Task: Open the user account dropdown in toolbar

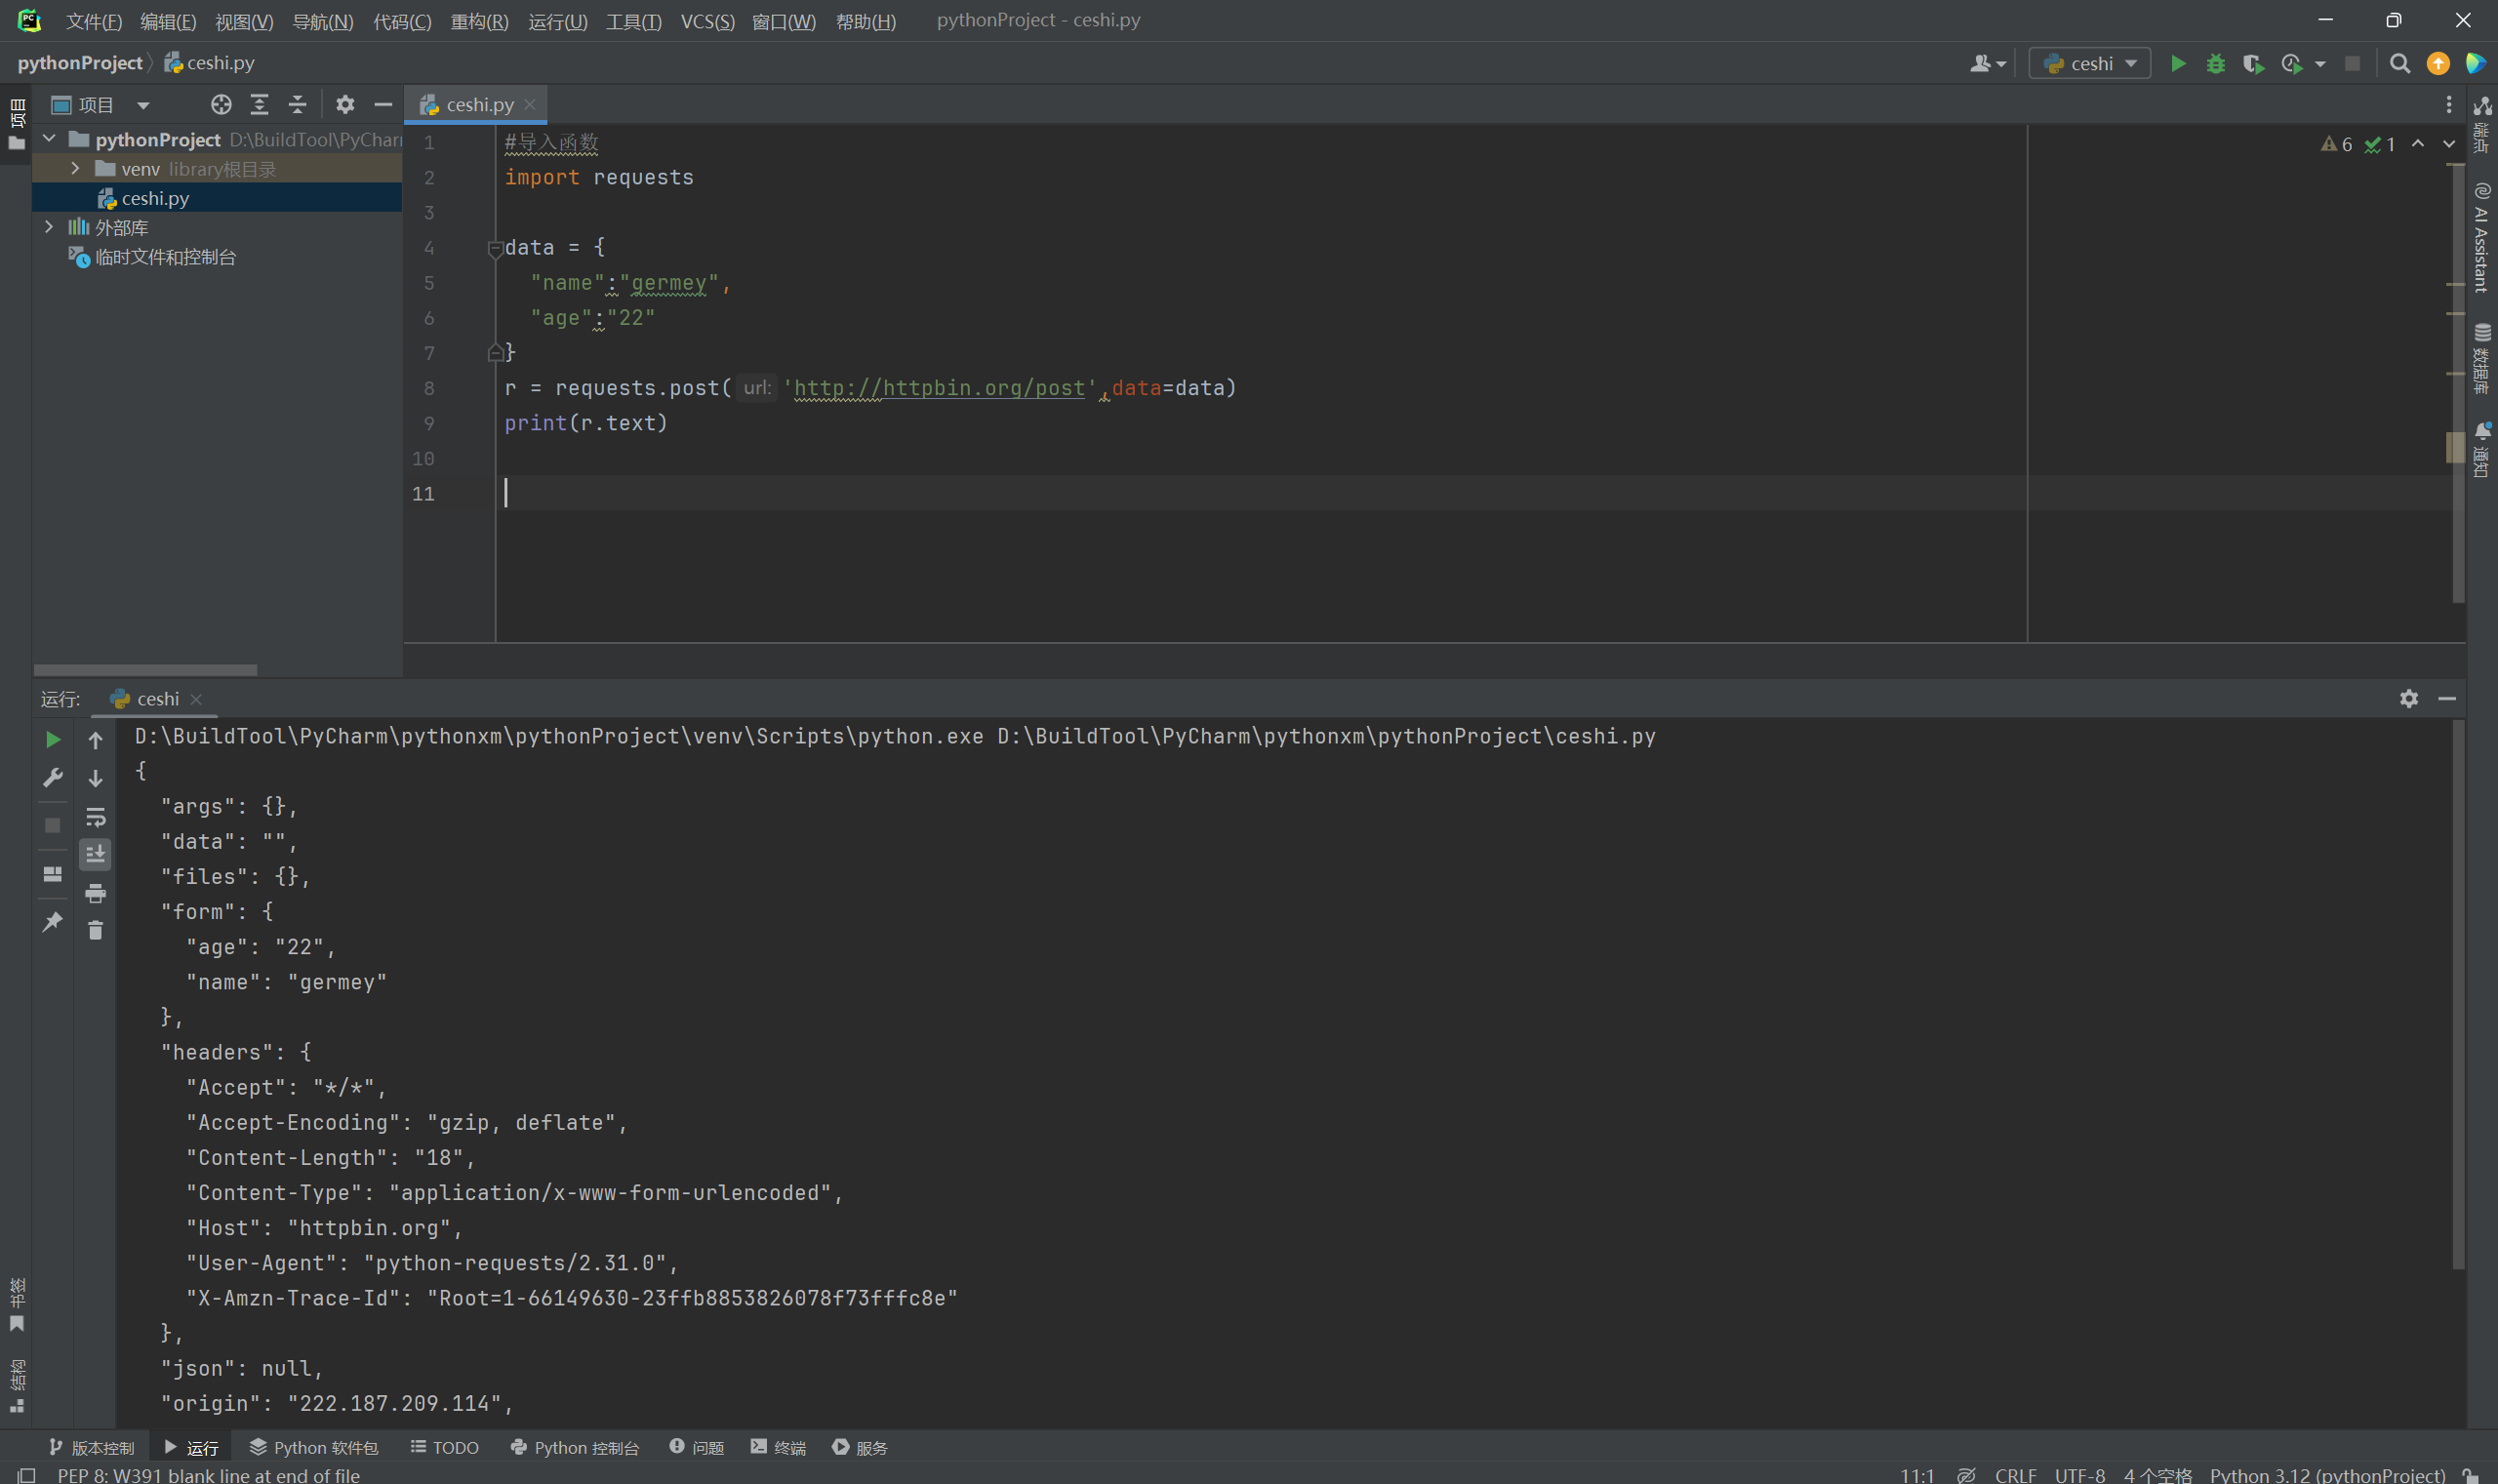Action: coord(1987,64)
